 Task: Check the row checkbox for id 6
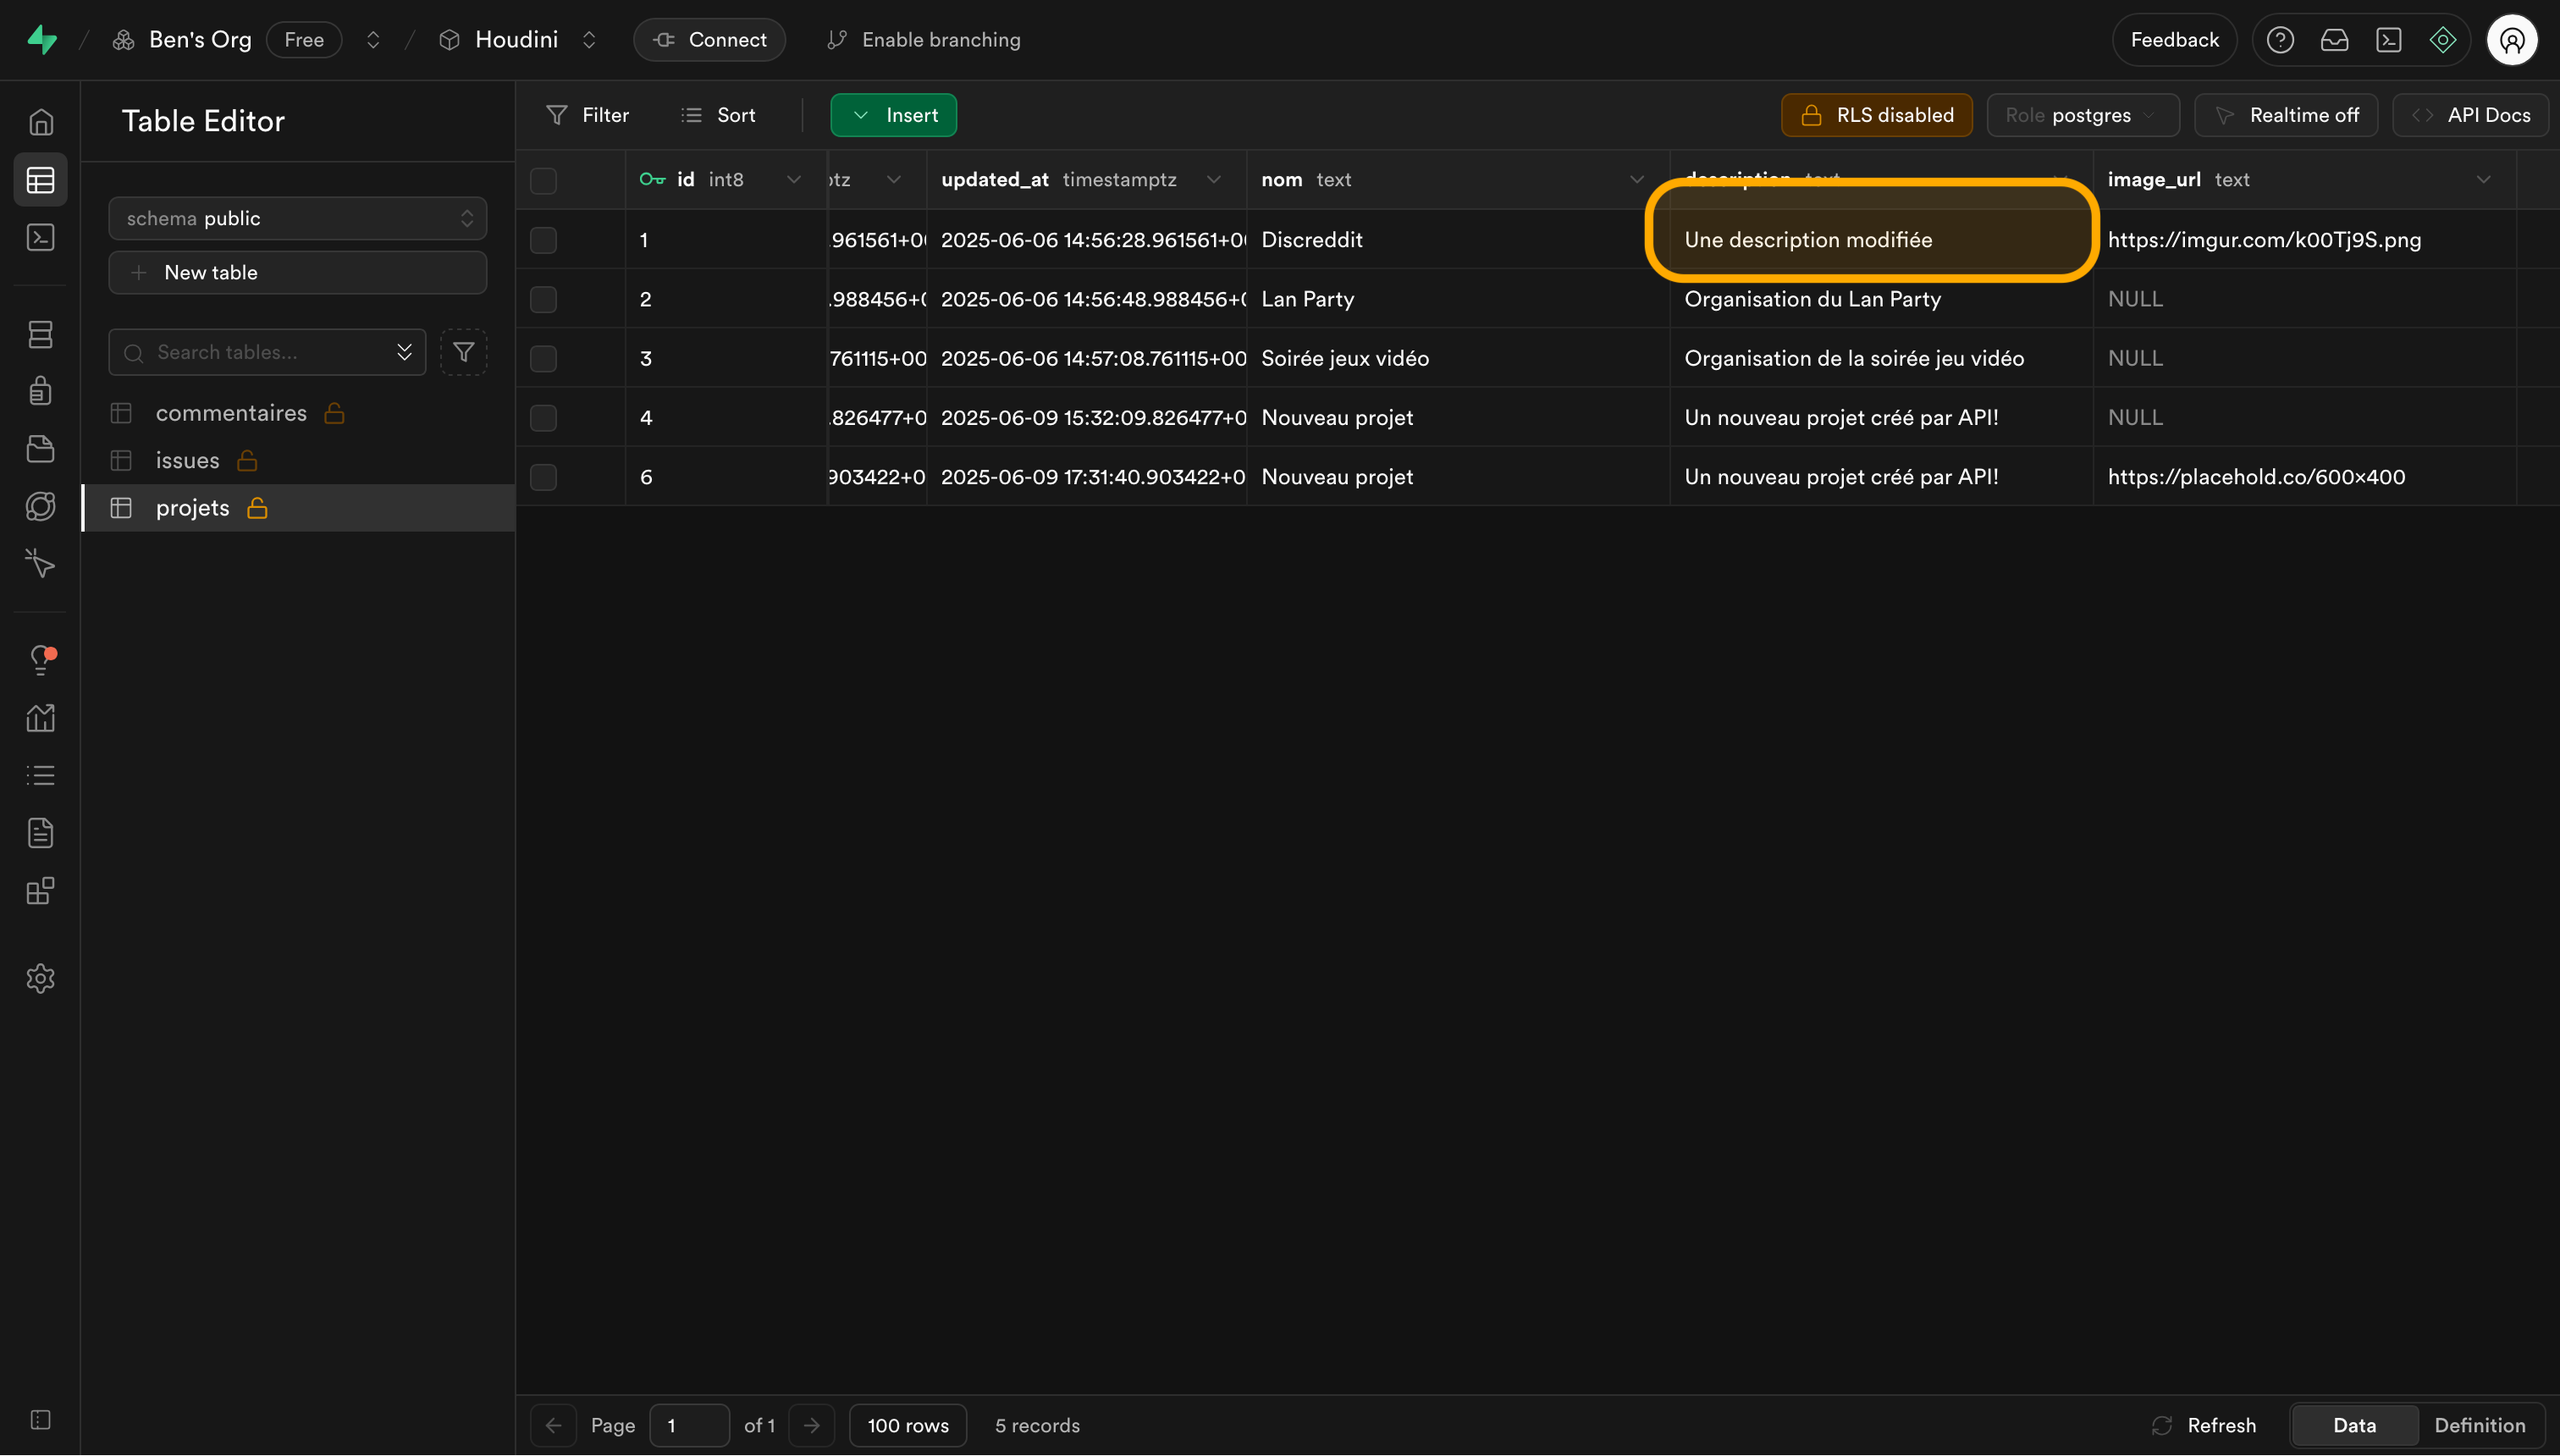click(x=543, y=477)
